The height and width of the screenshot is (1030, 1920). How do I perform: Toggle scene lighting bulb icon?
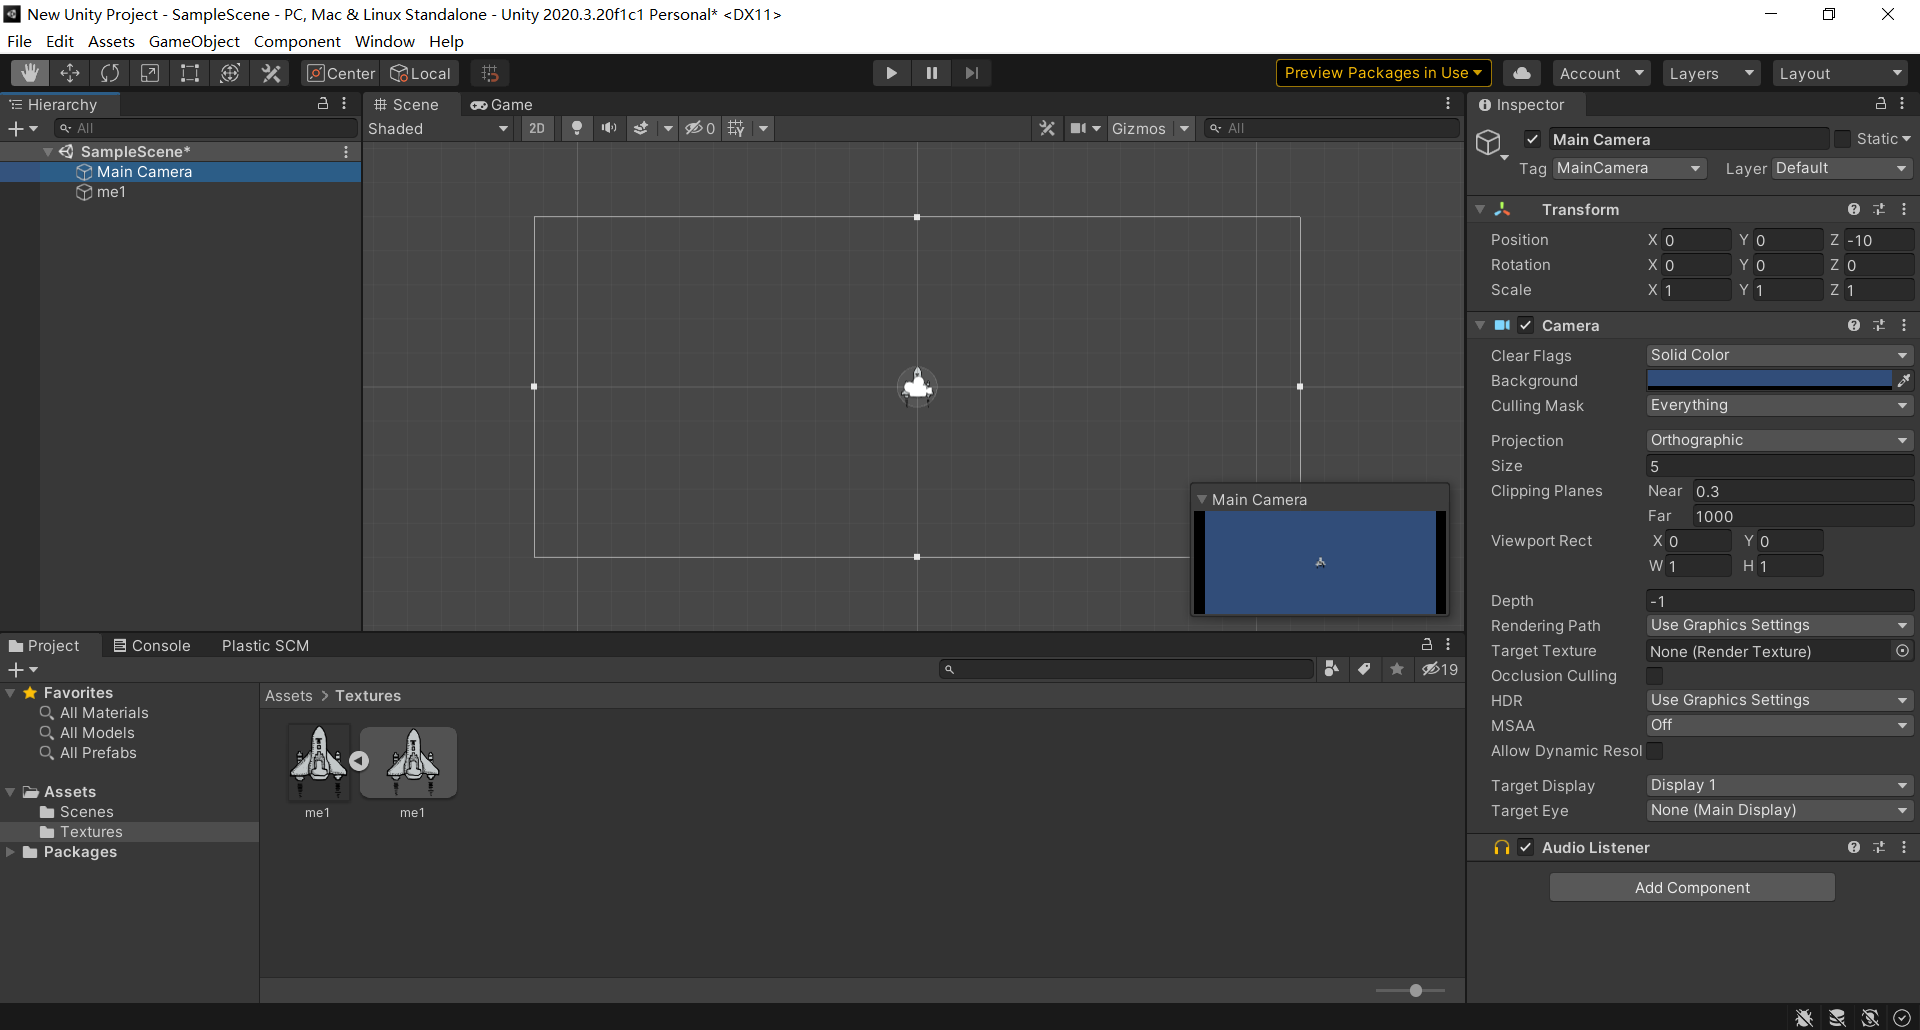tap(577, 128)
